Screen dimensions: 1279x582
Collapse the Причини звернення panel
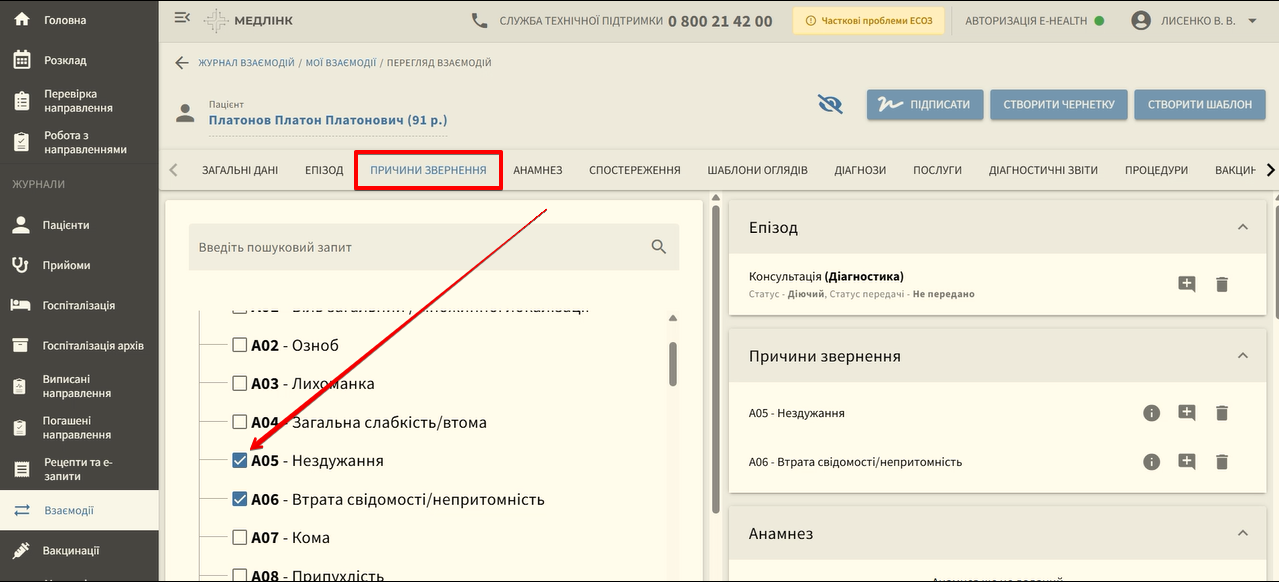[x=1243, y=356]
